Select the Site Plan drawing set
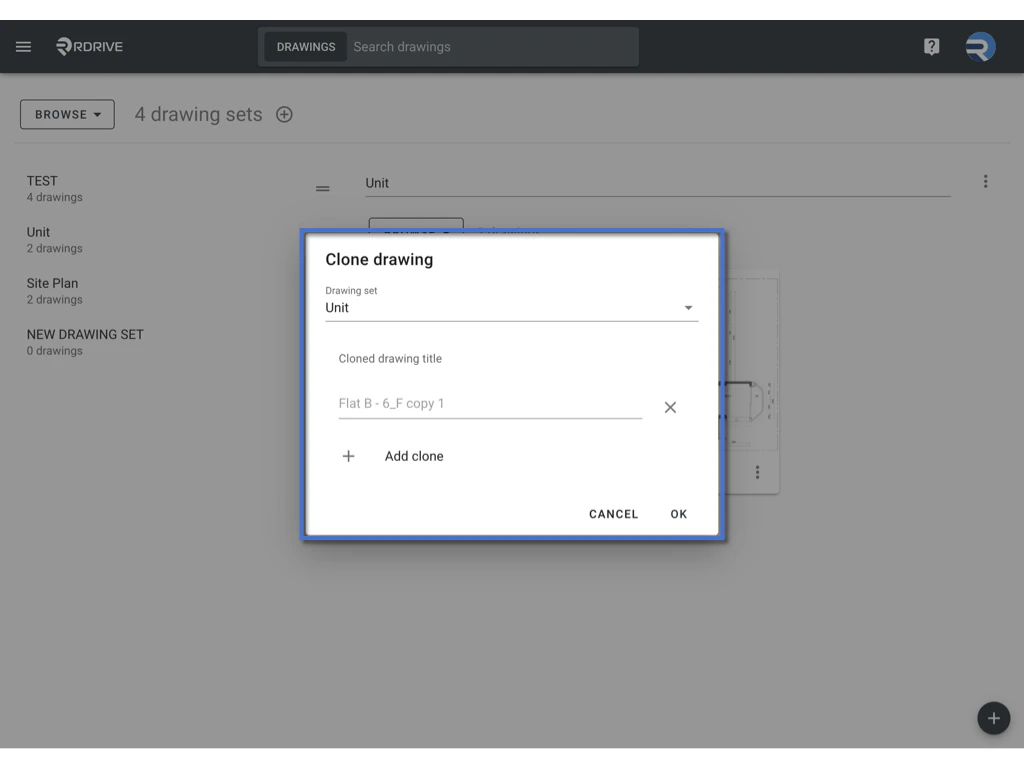Viewport: 1024px width, 768px height. tap(55, 291)
